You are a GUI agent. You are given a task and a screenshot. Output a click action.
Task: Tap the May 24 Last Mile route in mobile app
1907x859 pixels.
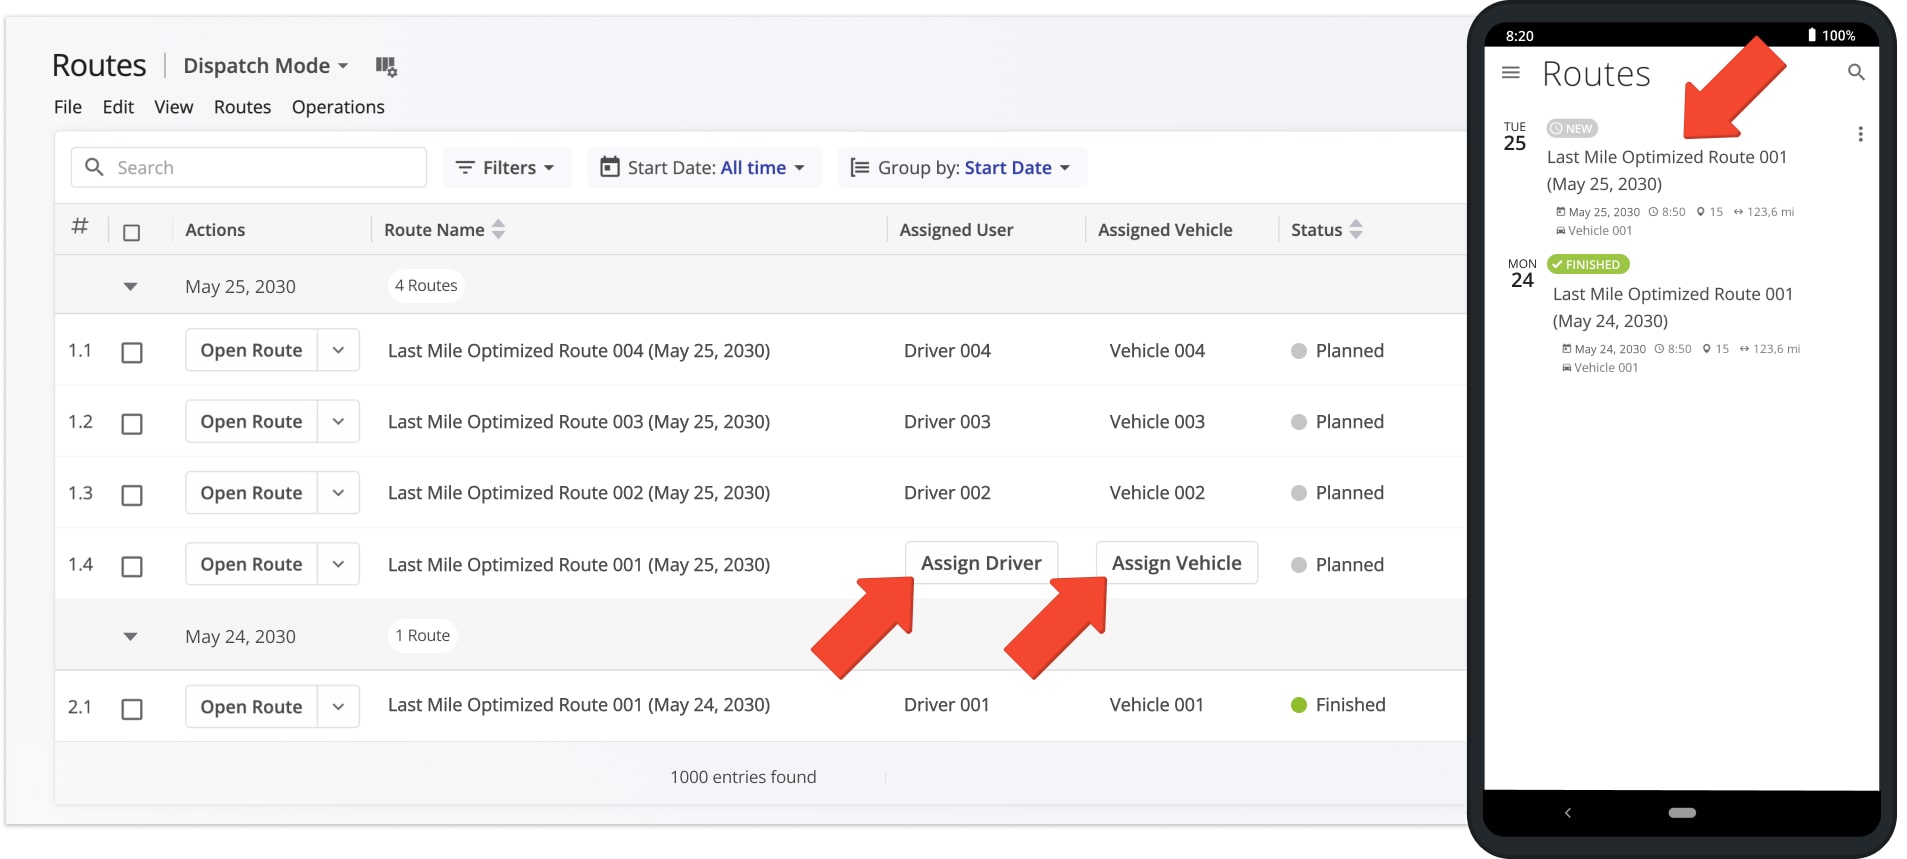[1672, 307]
